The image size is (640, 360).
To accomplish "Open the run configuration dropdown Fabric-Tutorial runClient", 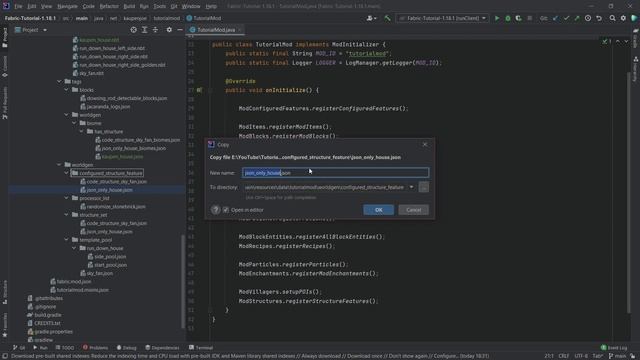I will [x=443, y=18].
